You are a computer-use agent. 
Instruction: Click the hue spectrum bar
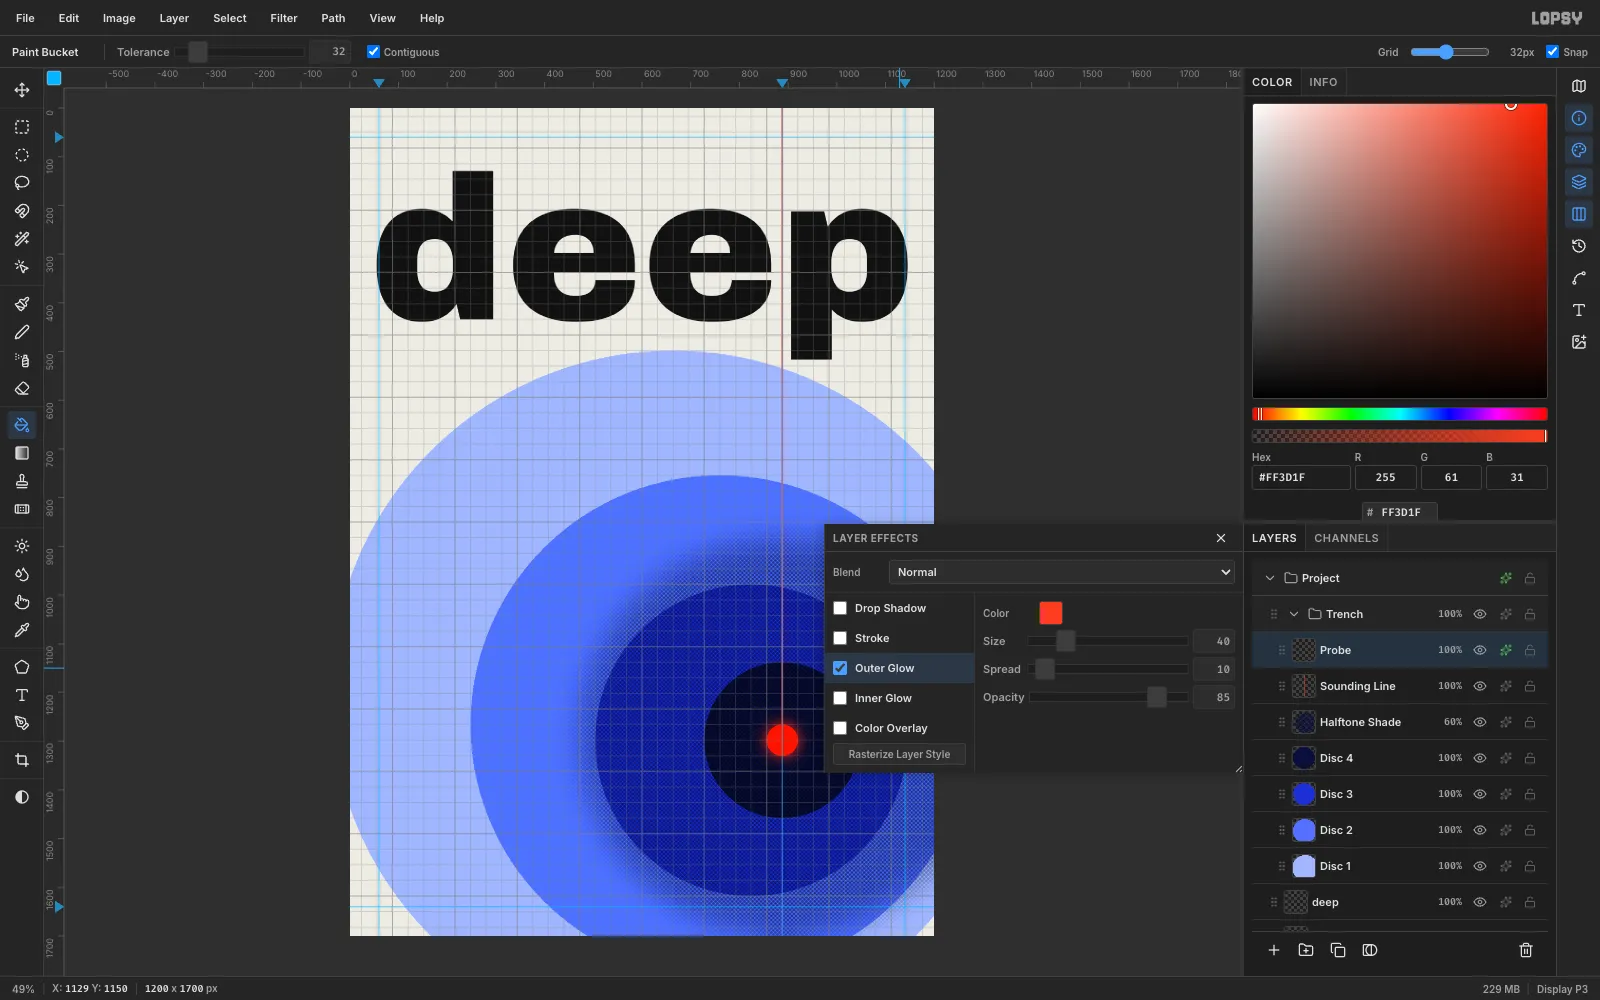1400,414
